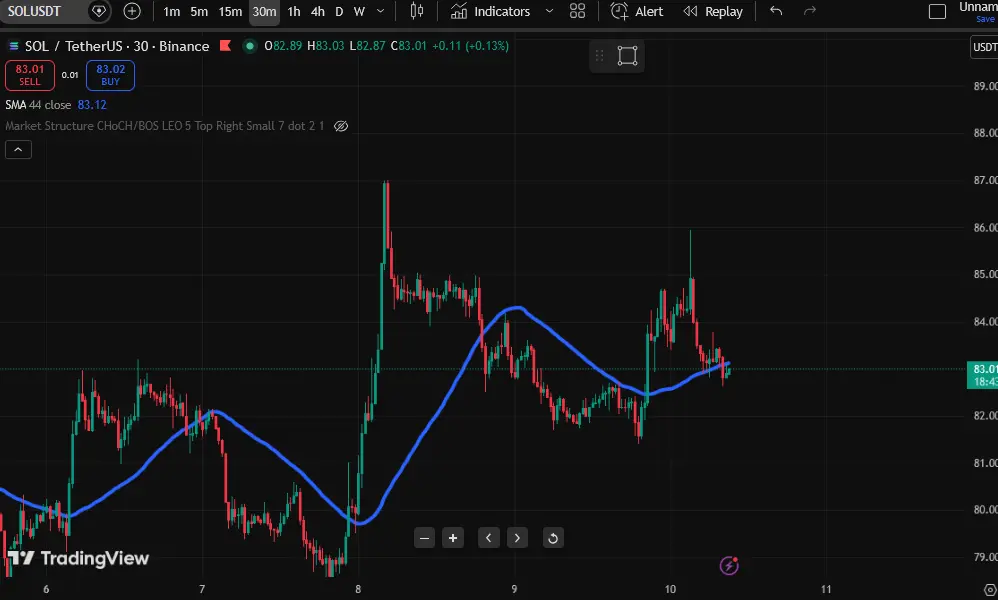Create an Alert

636,11
